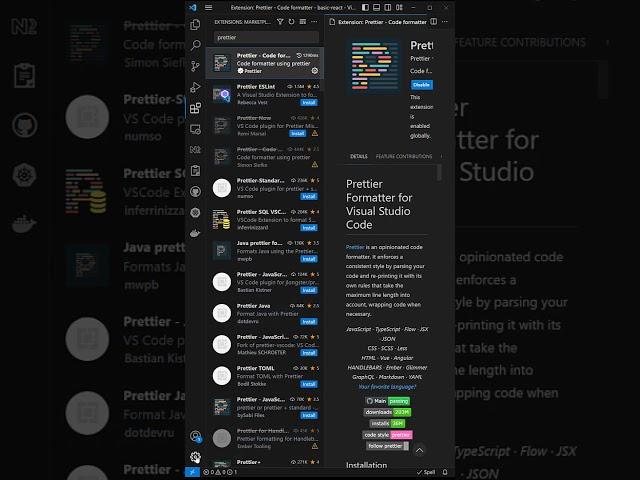The image size is (640, 480).
Task: Click the Manage gear in activity bar
Action: [196, 457]
